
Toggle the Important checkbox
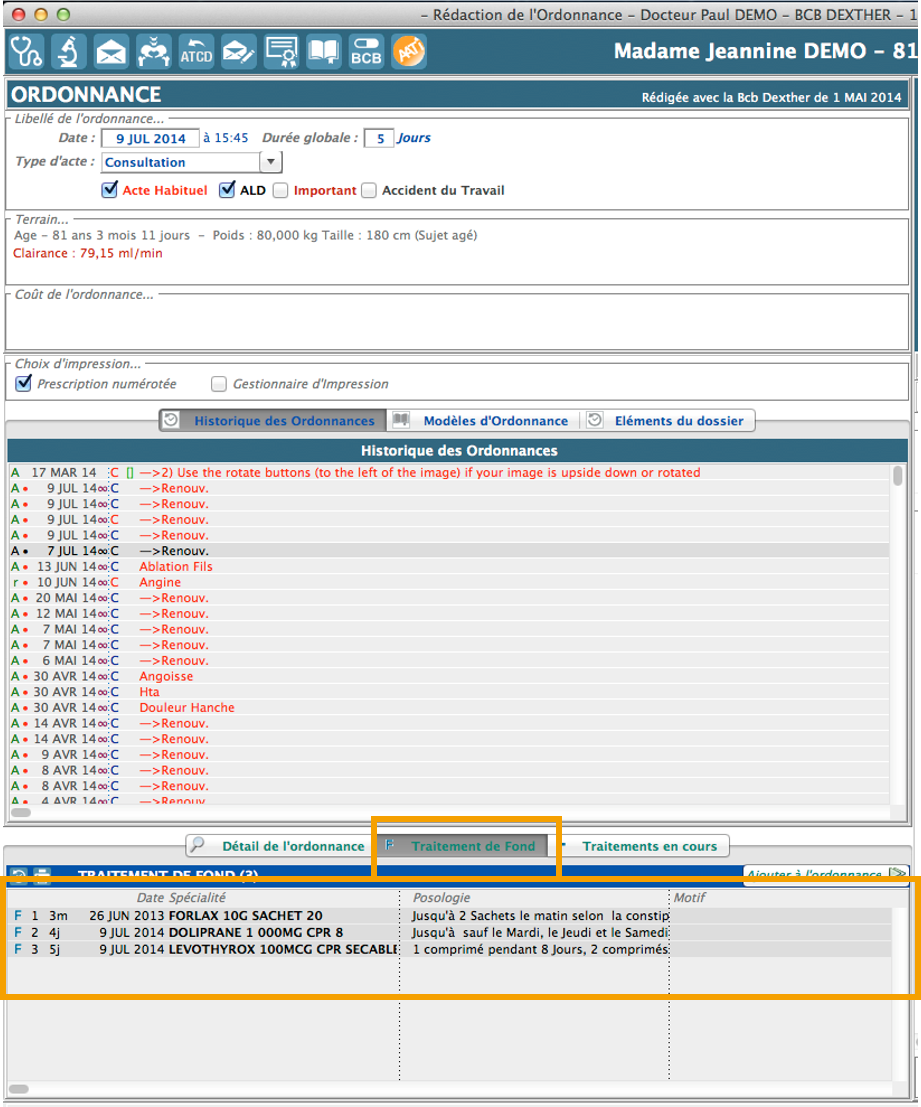coord(281,190)
